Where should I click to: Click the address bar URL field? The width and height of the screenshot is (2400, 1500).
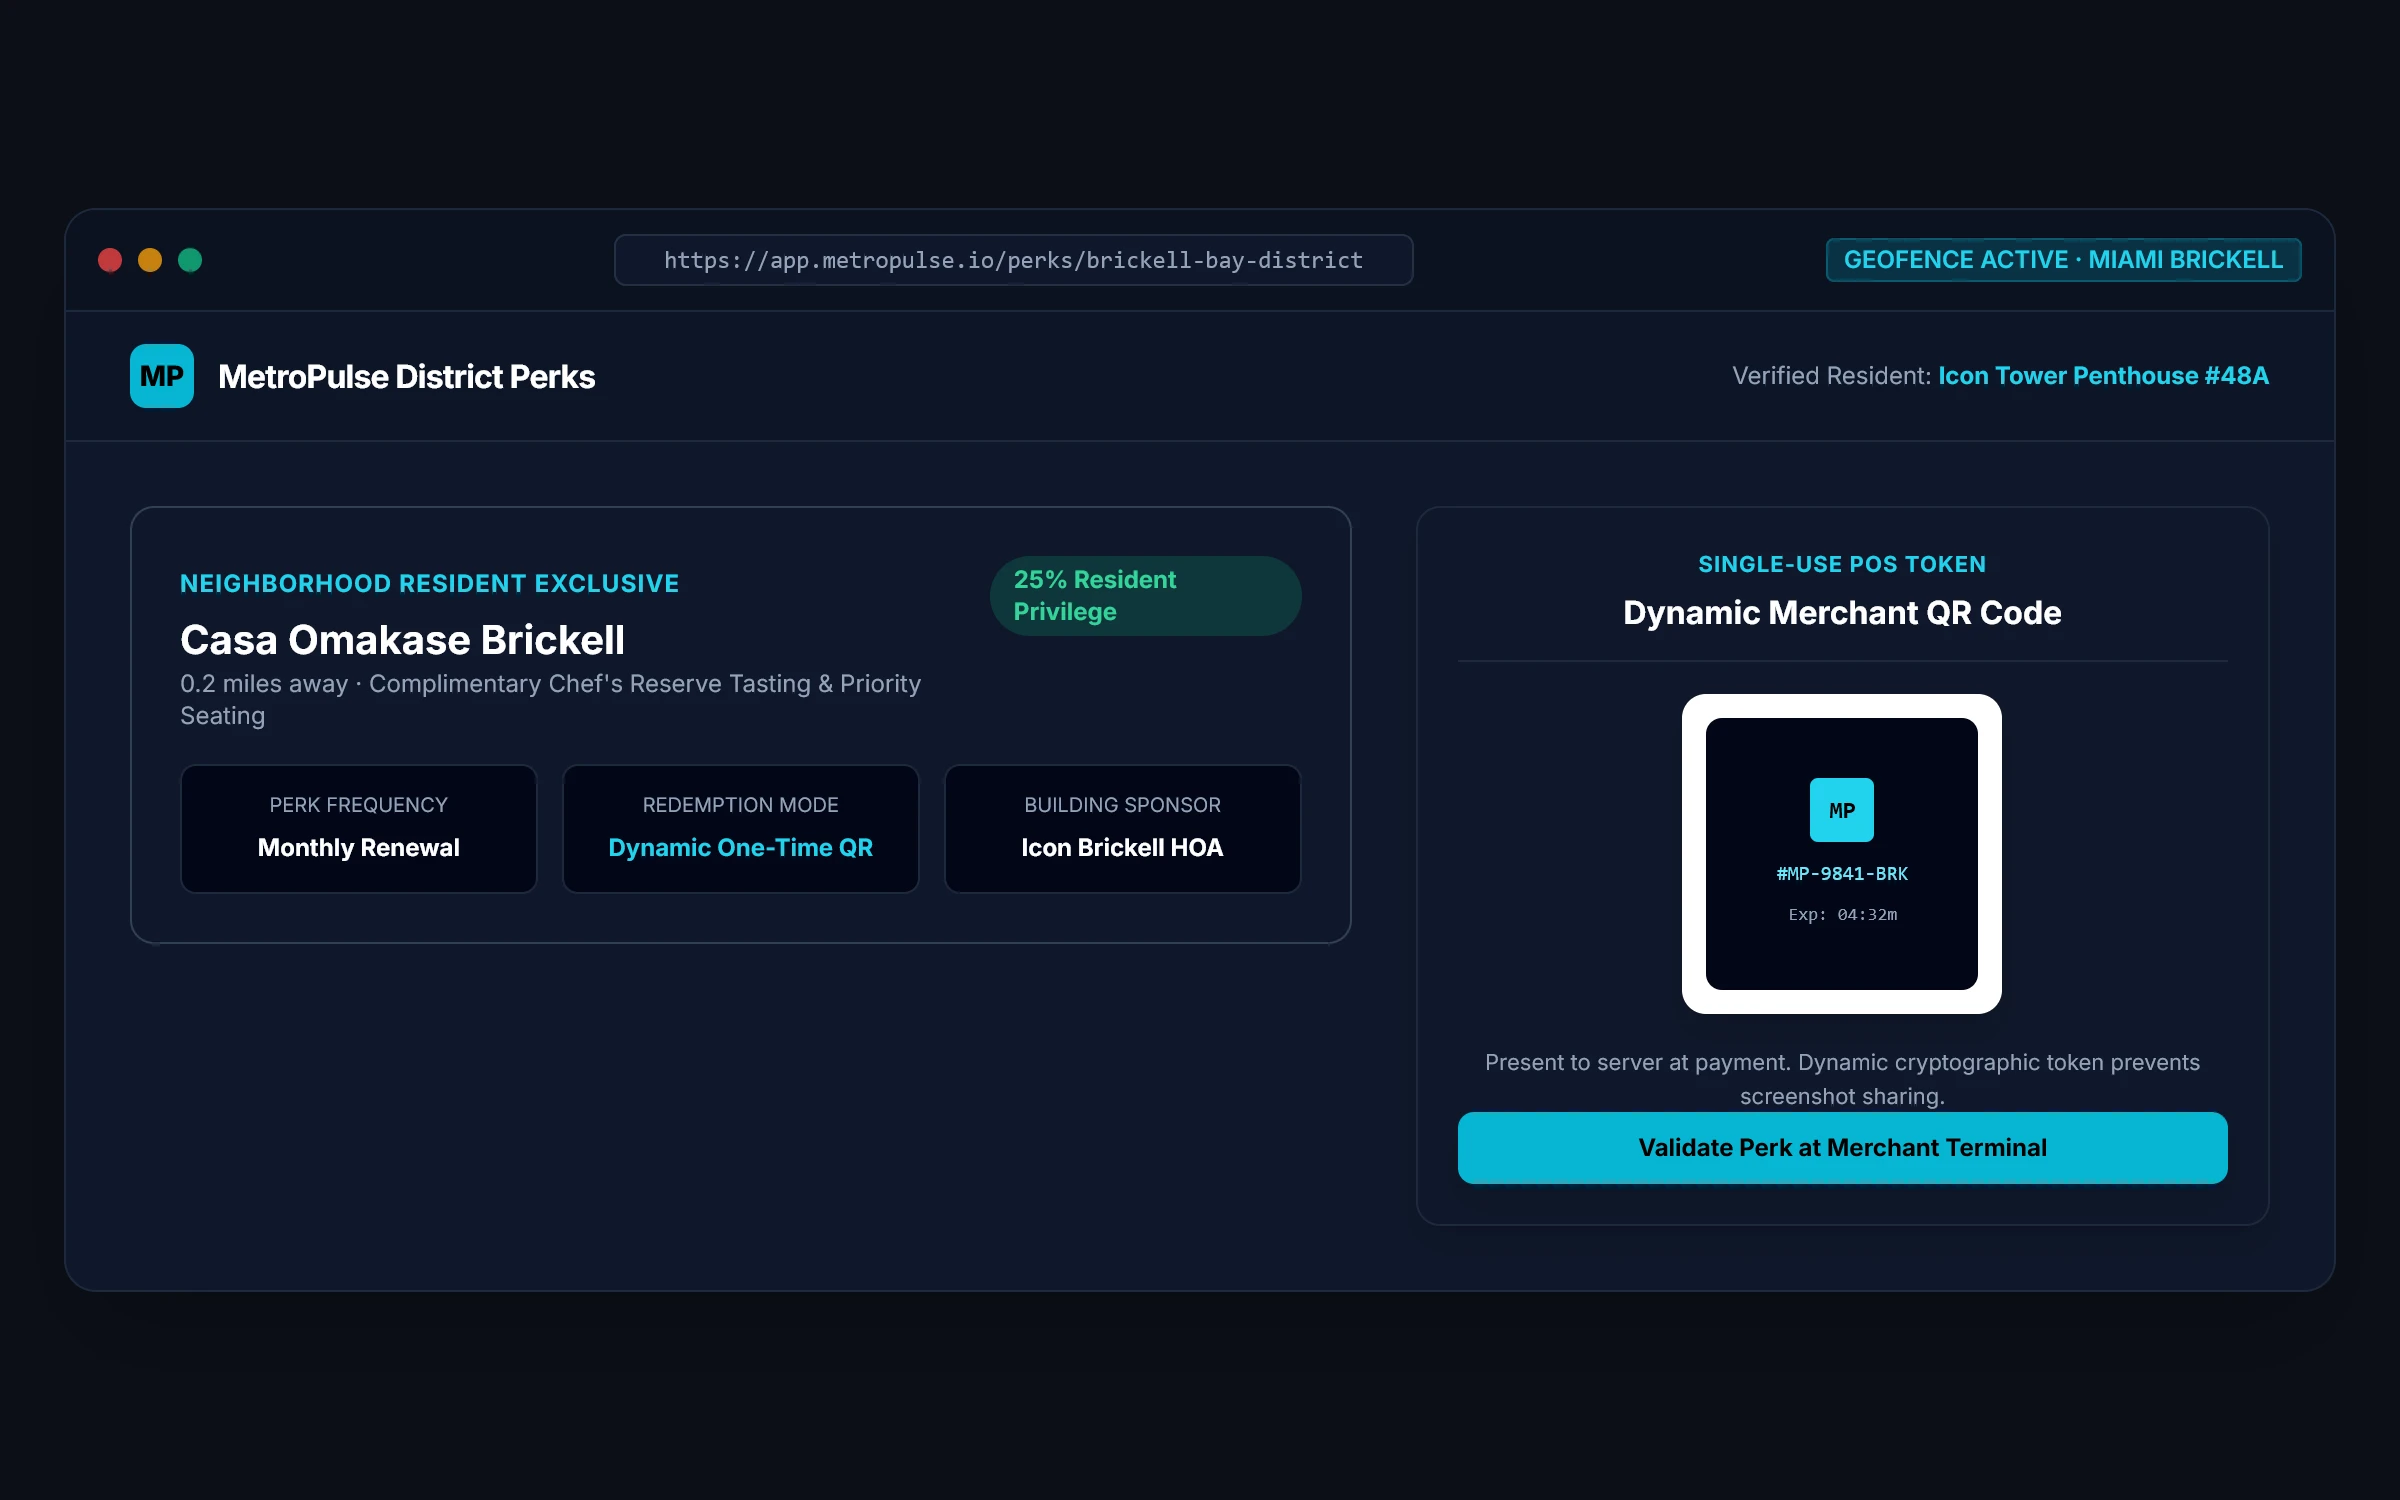tap(1013, 260)
